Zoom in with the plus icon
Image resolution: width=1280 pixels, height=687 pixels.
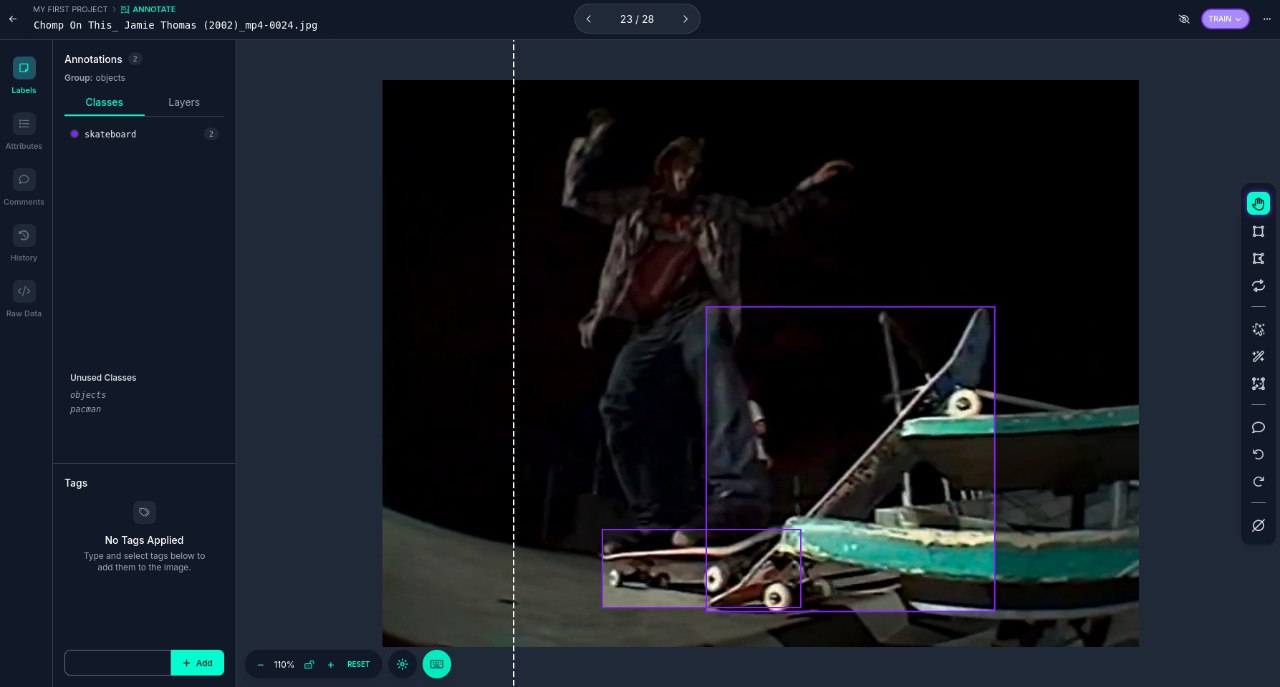[x=331, y=664]
